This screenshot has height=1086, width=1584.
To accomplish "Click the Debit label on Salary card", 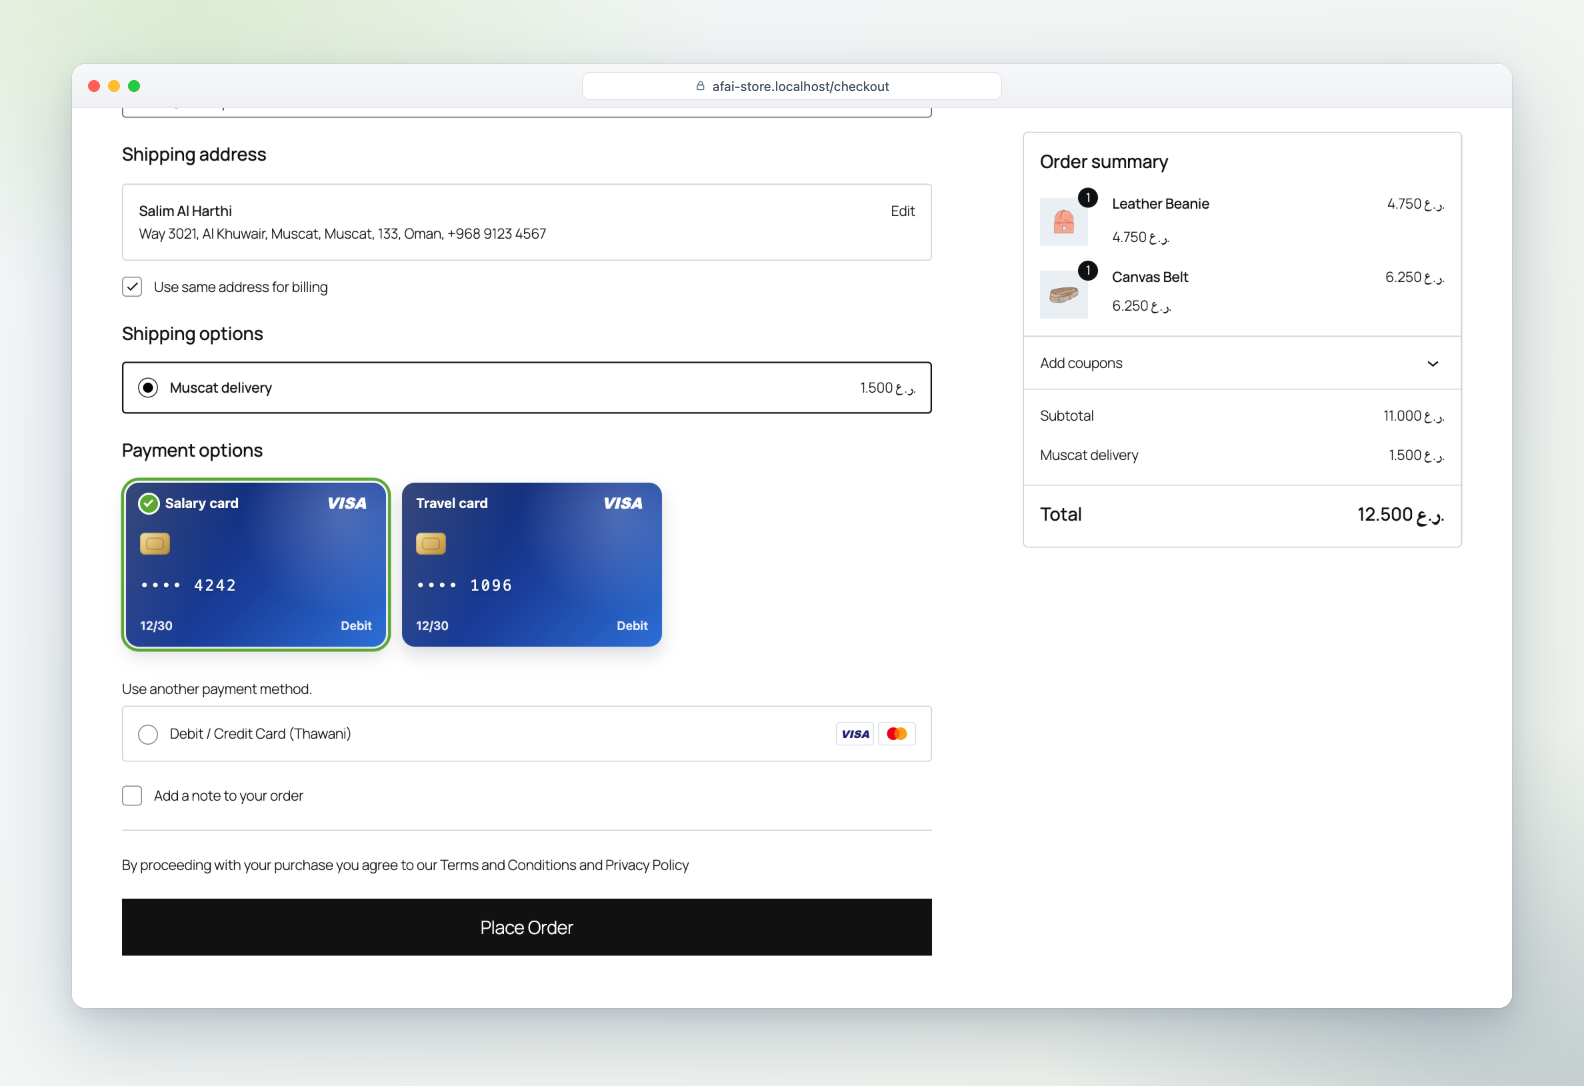I will click(x=356, y=626).
